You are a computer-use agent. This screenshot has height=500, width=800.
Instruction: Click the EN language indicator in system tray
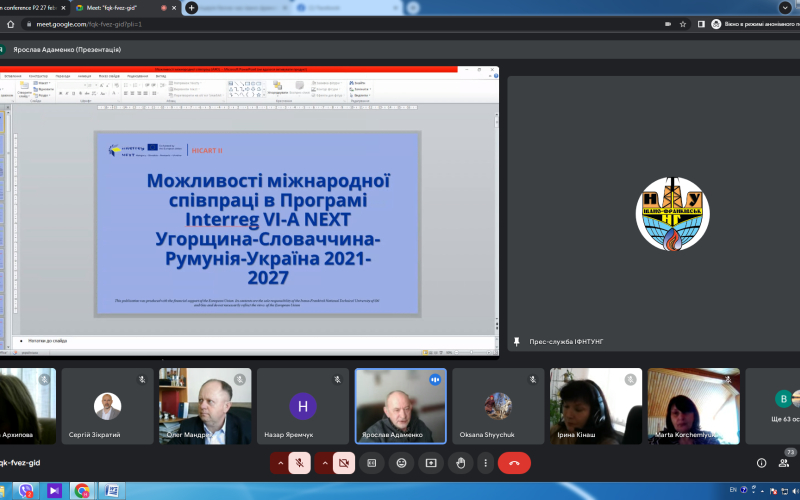pyautogui.click(x=733, y=490)
